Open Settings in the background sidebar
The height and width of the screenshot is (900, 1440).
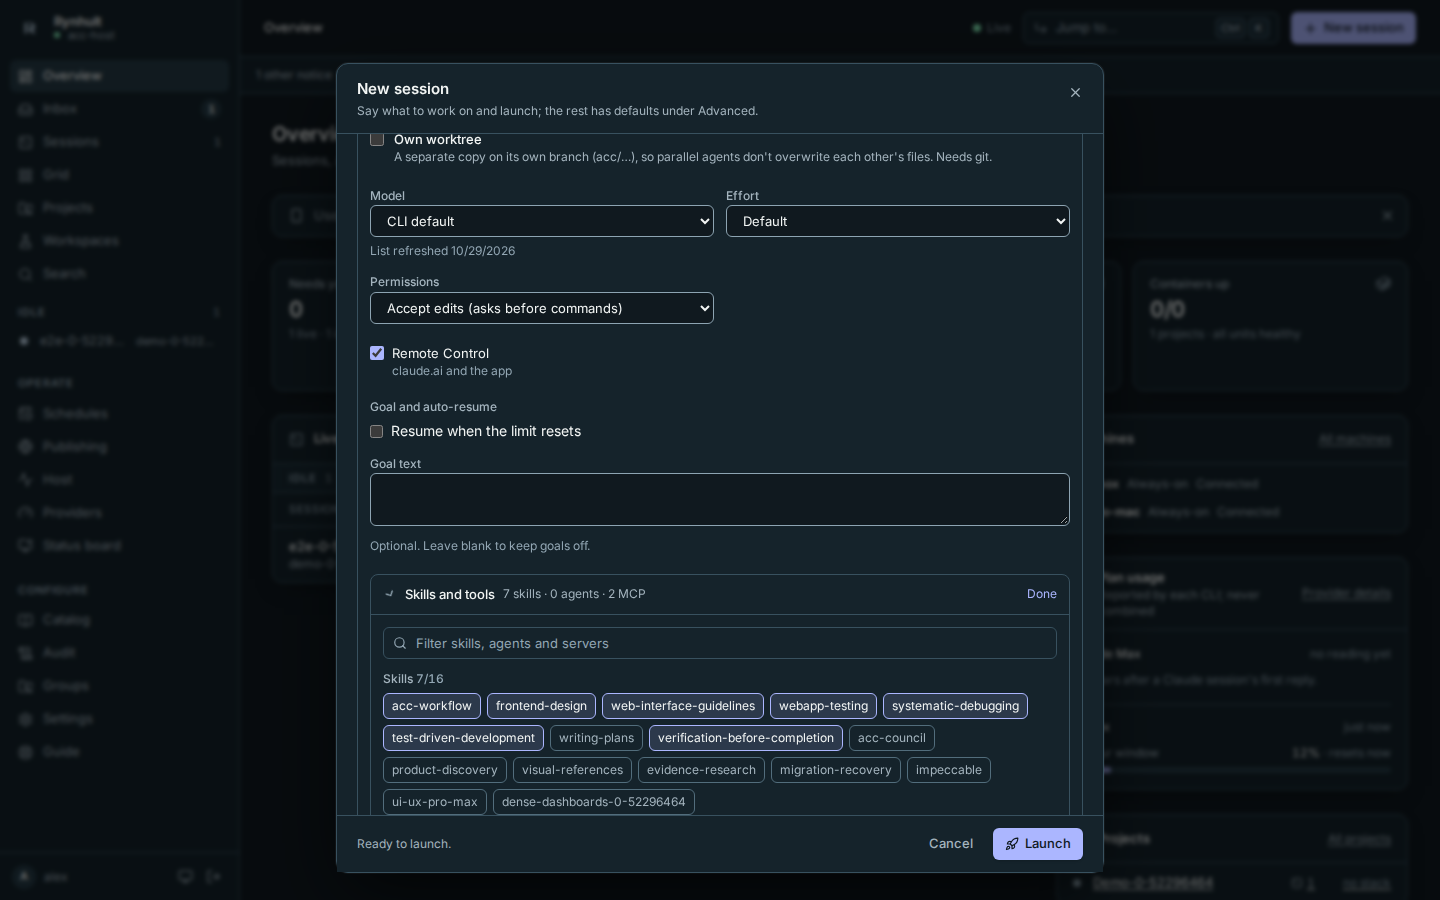click(x=120, y=719)
